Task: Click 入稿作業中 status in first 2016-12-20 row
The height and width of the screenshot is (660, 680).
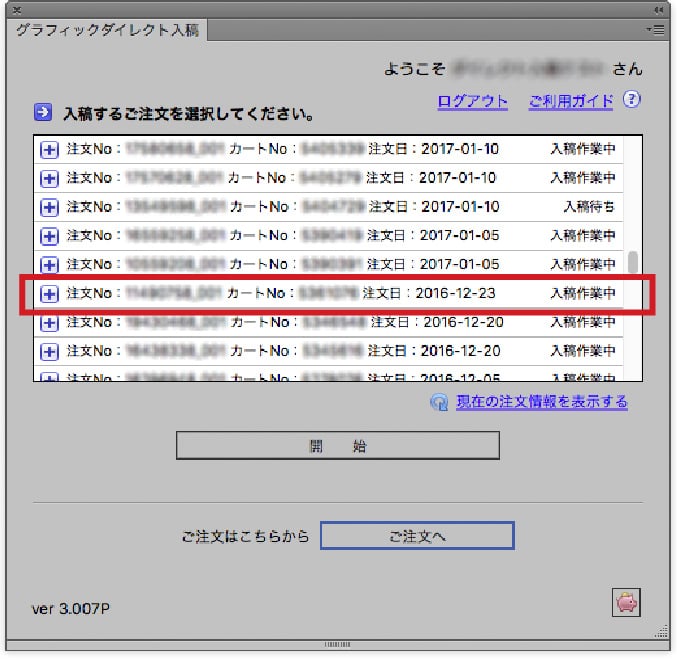Action: [x=582, y=322]
